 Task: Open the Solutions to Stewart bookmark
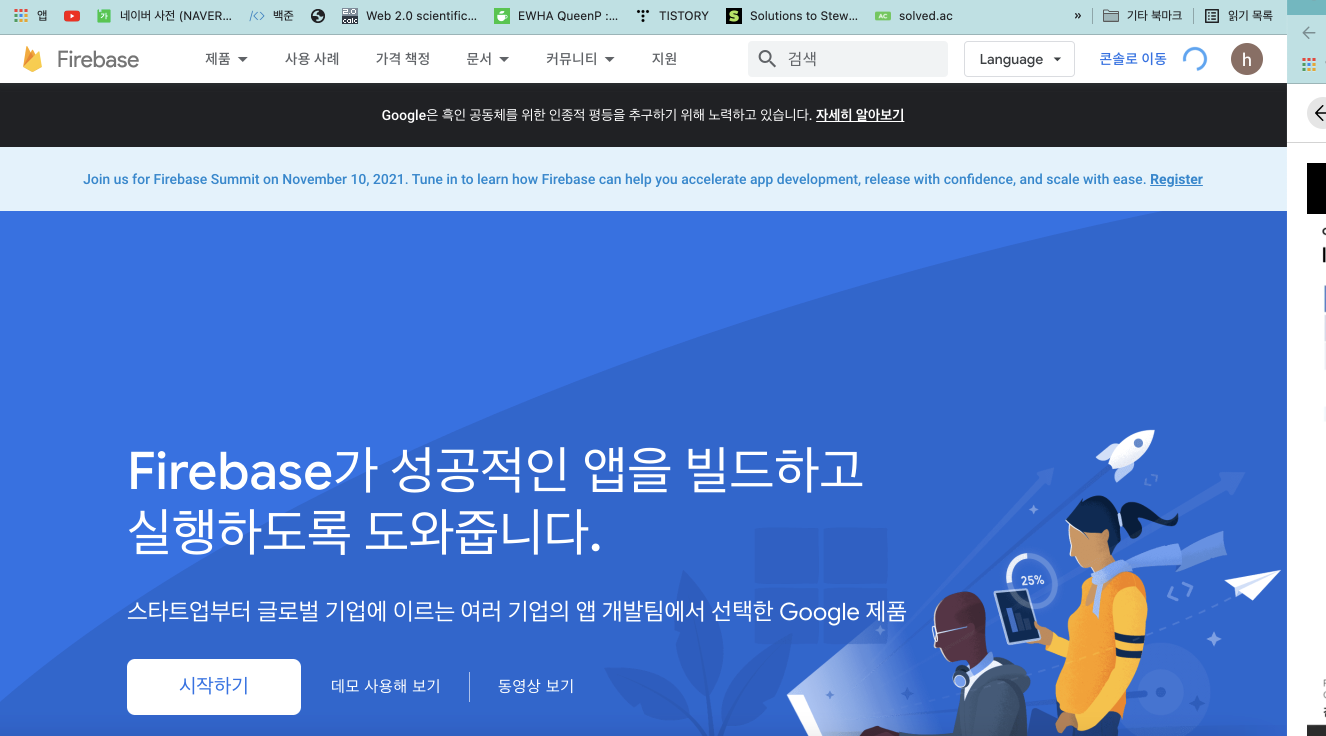[792, 15]
